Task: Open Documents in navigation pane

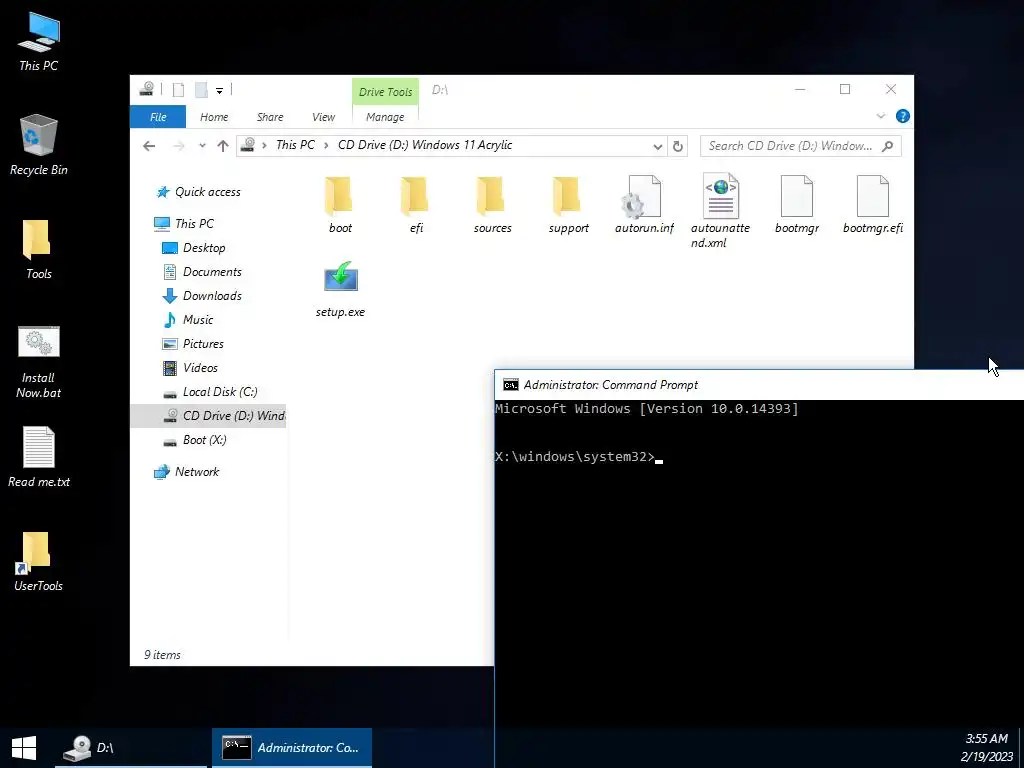Action: pyautogui.click(x=212, y=272)
